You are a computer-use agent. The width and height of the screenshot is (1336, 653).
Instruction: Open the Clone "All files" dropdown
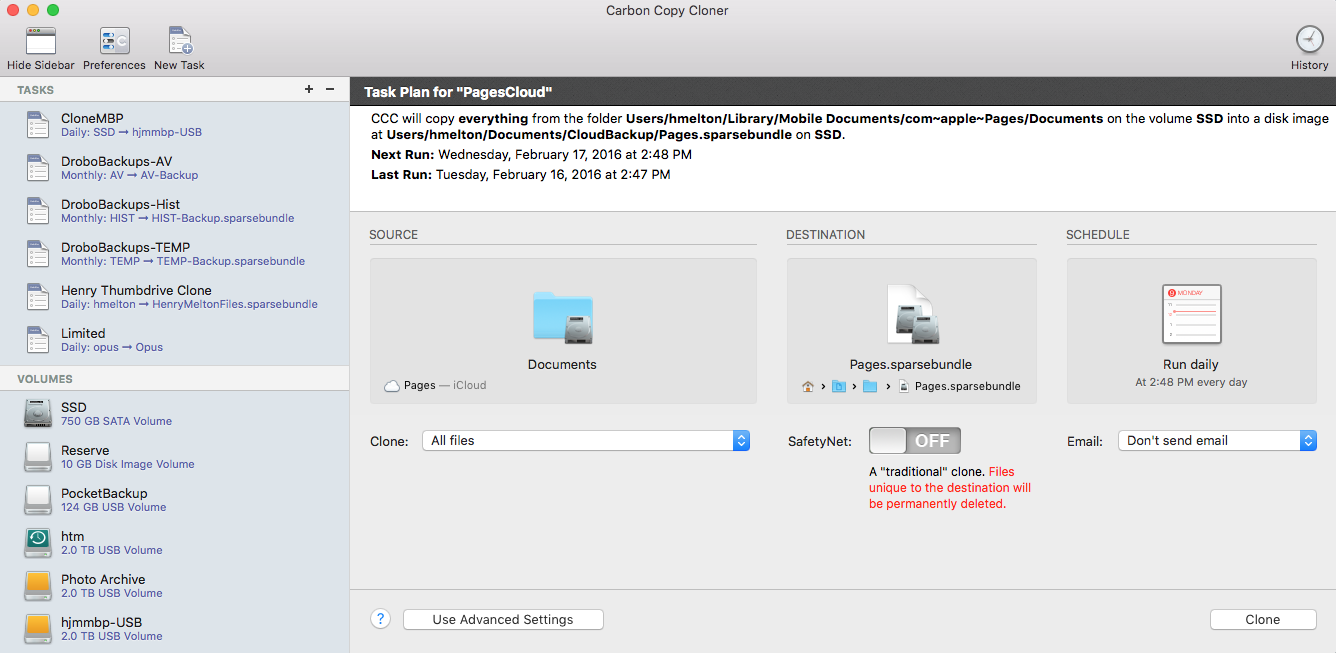[585, 441]
